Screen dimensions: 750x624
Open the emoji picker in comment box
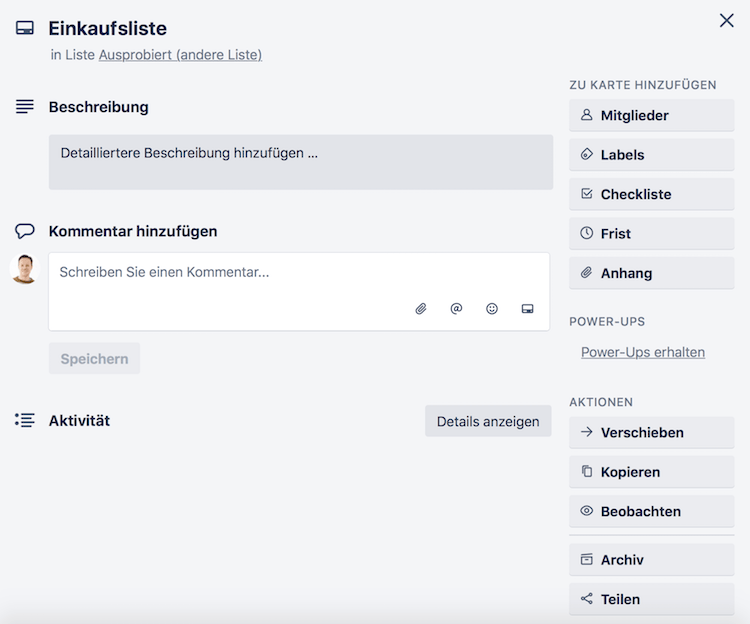tap(492, 309)
